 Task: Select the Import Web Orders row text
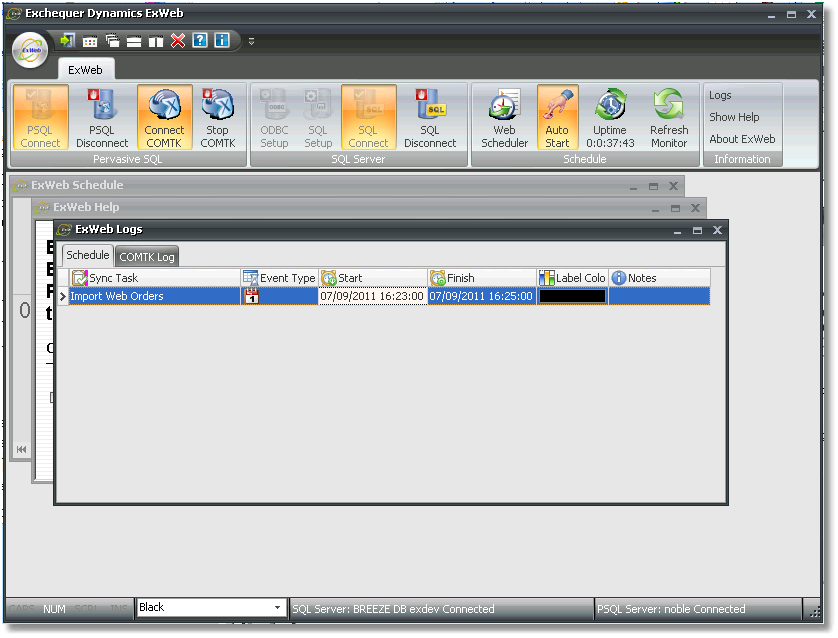click(x=117, y=296)
